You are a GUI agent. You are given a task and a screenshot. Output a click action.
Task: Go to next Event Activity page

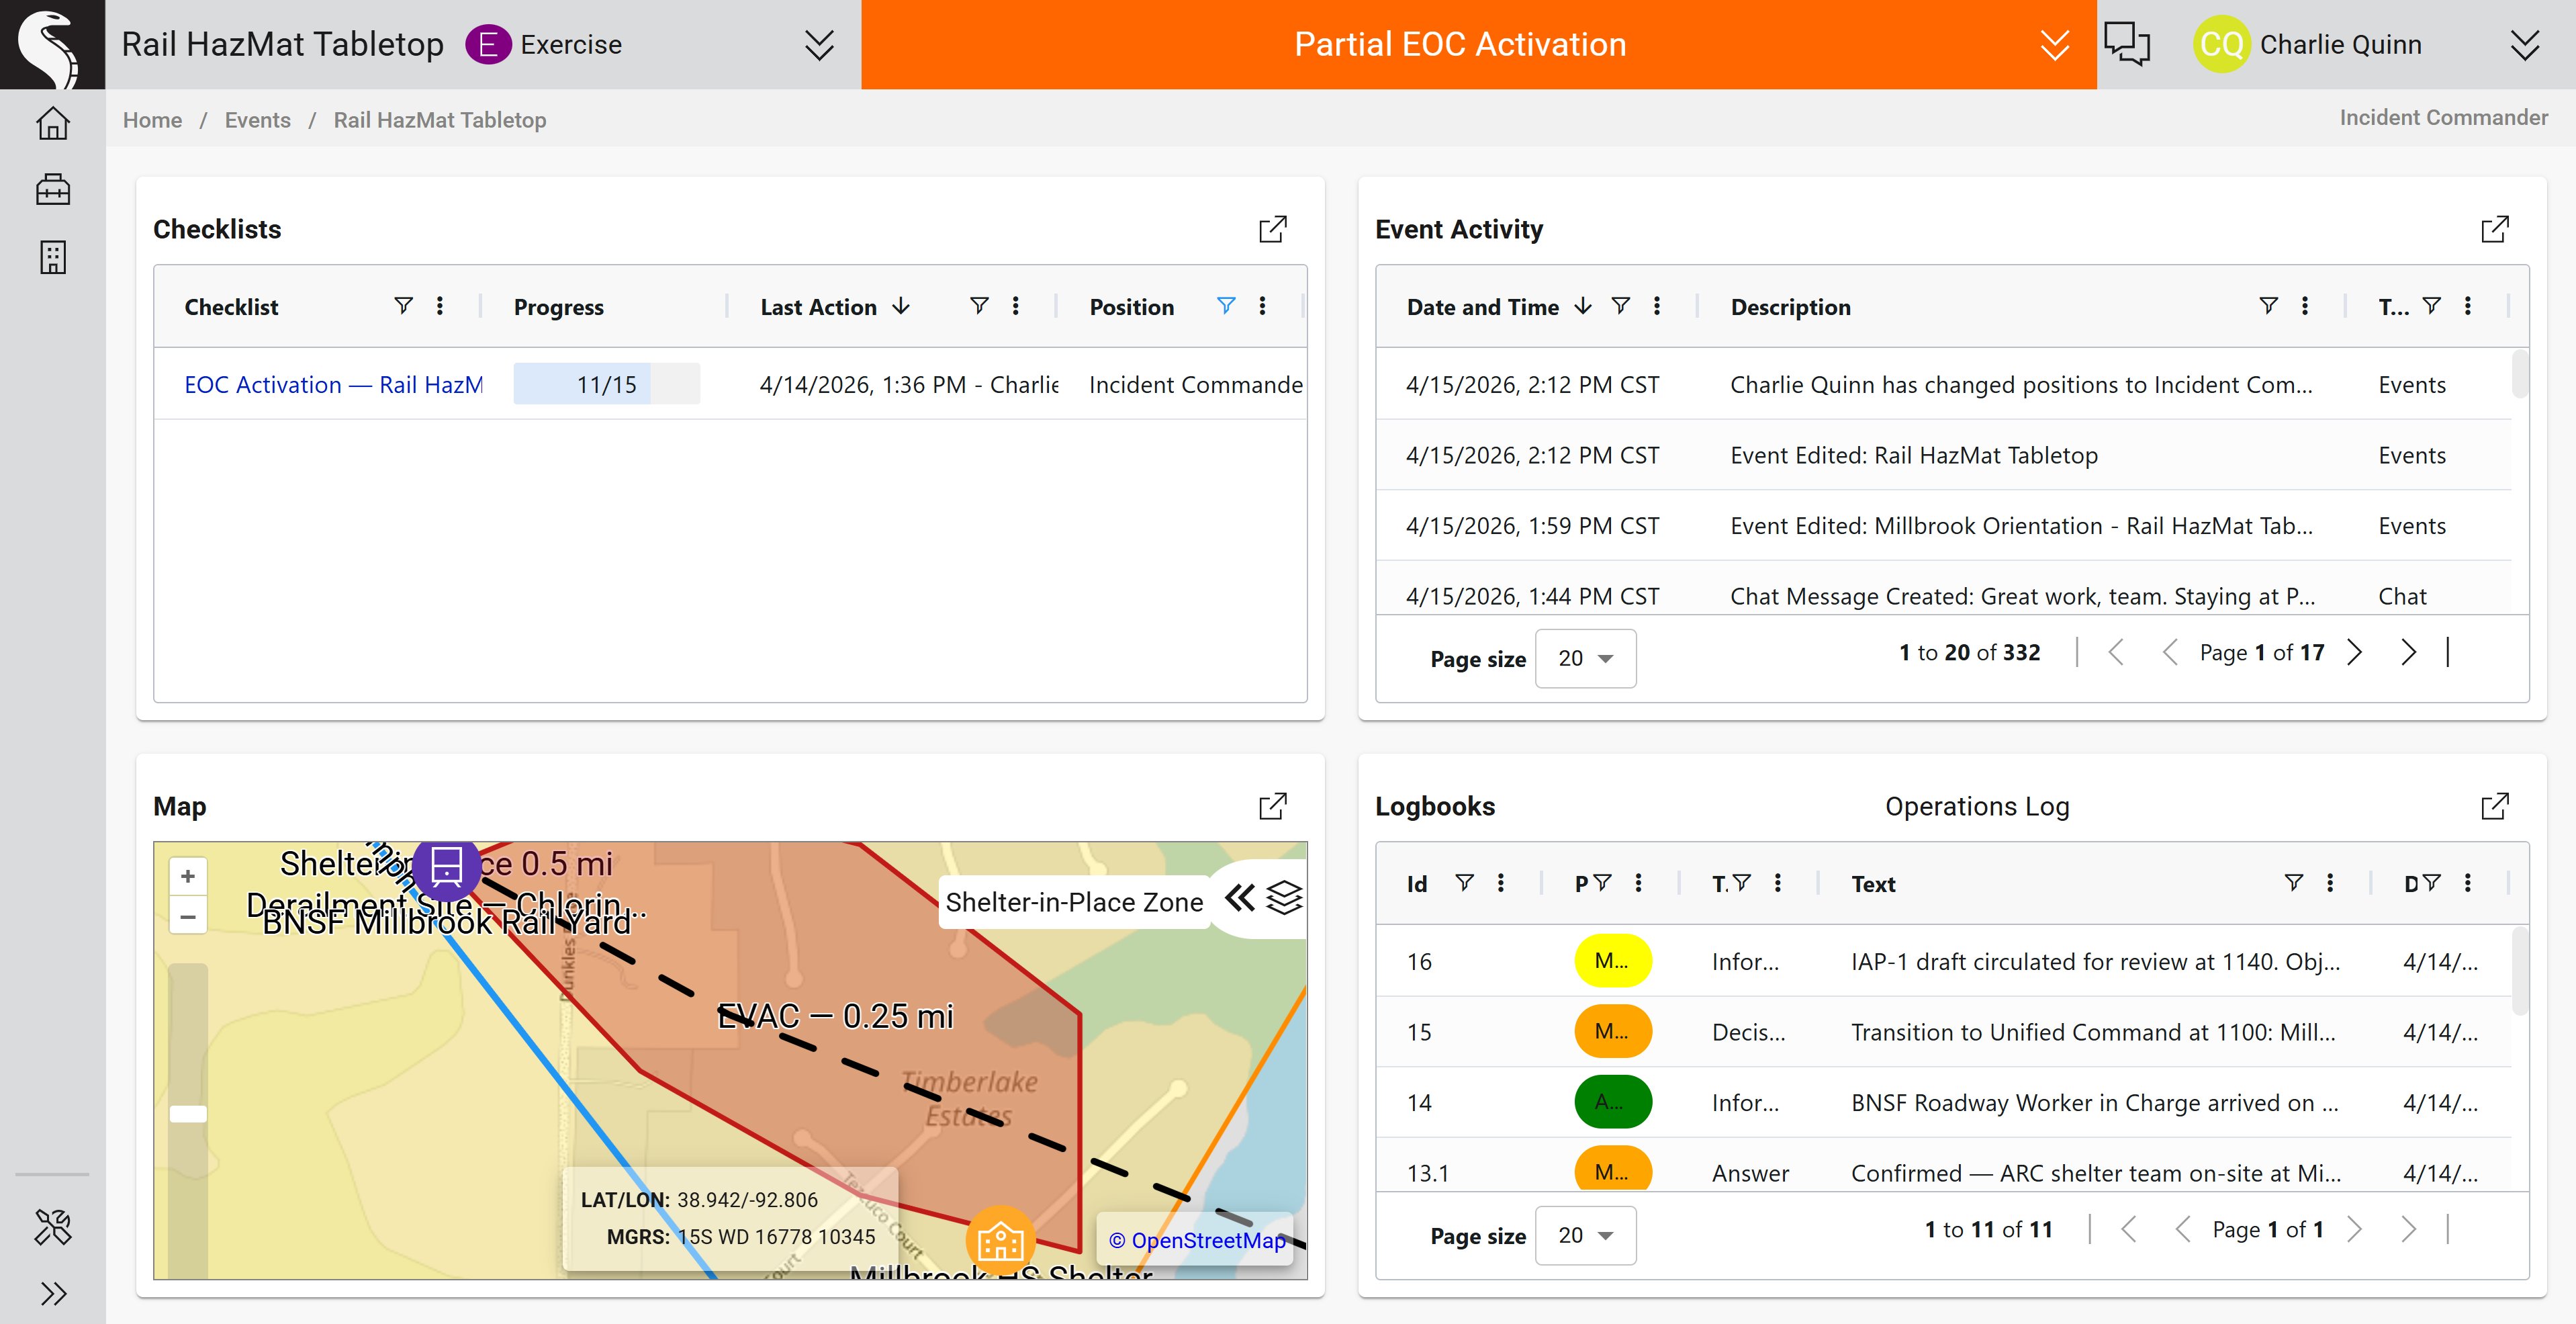[2355, 653]
